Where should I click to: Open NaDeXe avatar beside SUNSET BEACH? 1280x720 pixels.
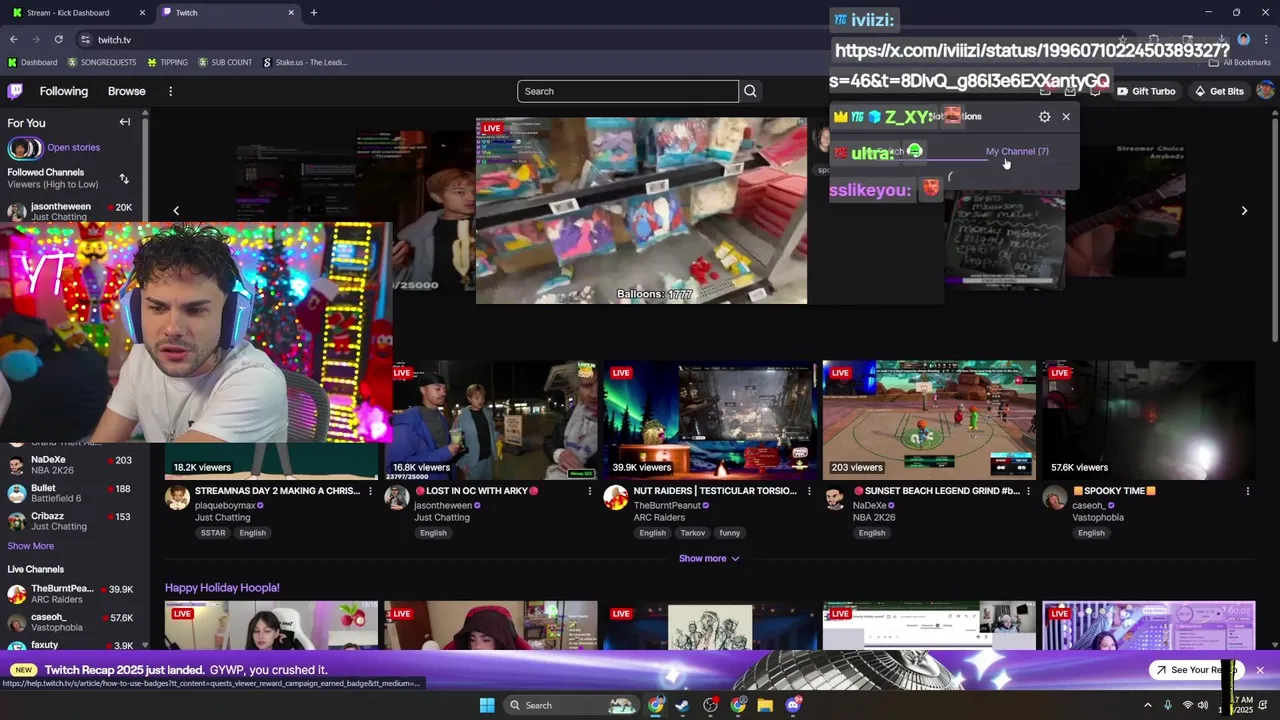pyautogui.click(x=835, y=498)
